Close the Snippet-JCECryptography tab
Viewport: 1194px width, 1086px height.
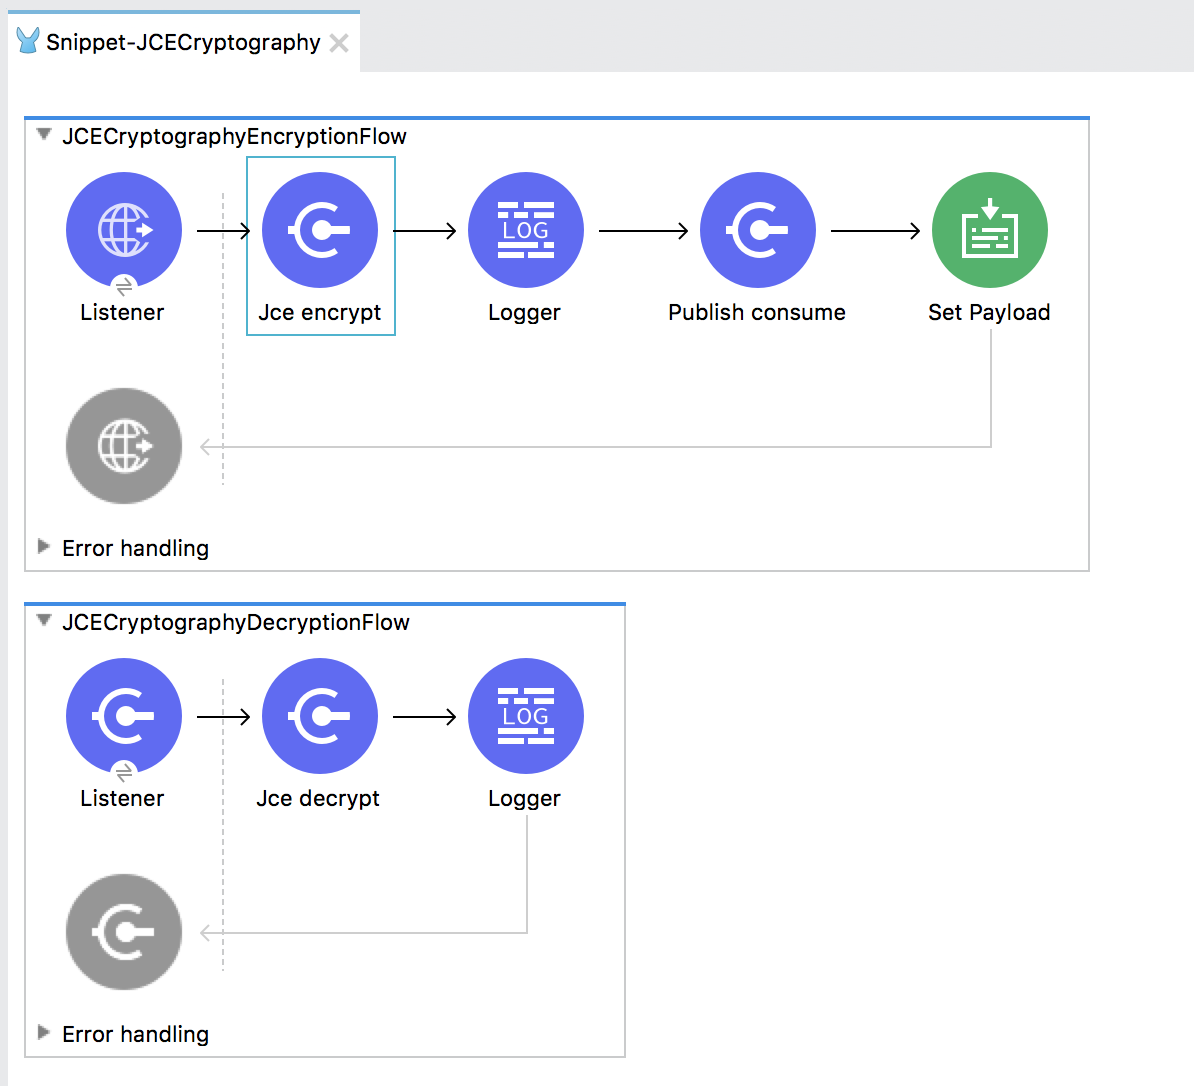(x=340, y=43)
